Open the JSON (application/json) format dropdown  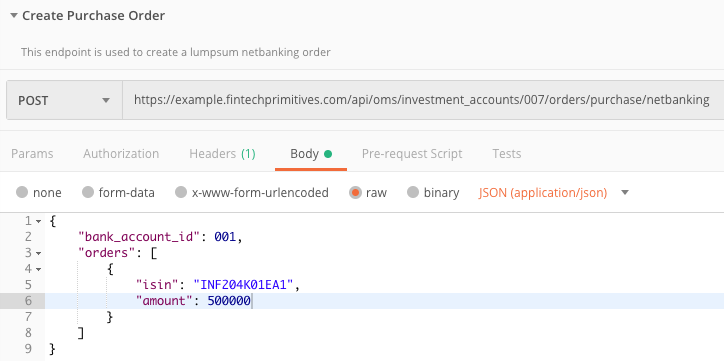point(554,193)
